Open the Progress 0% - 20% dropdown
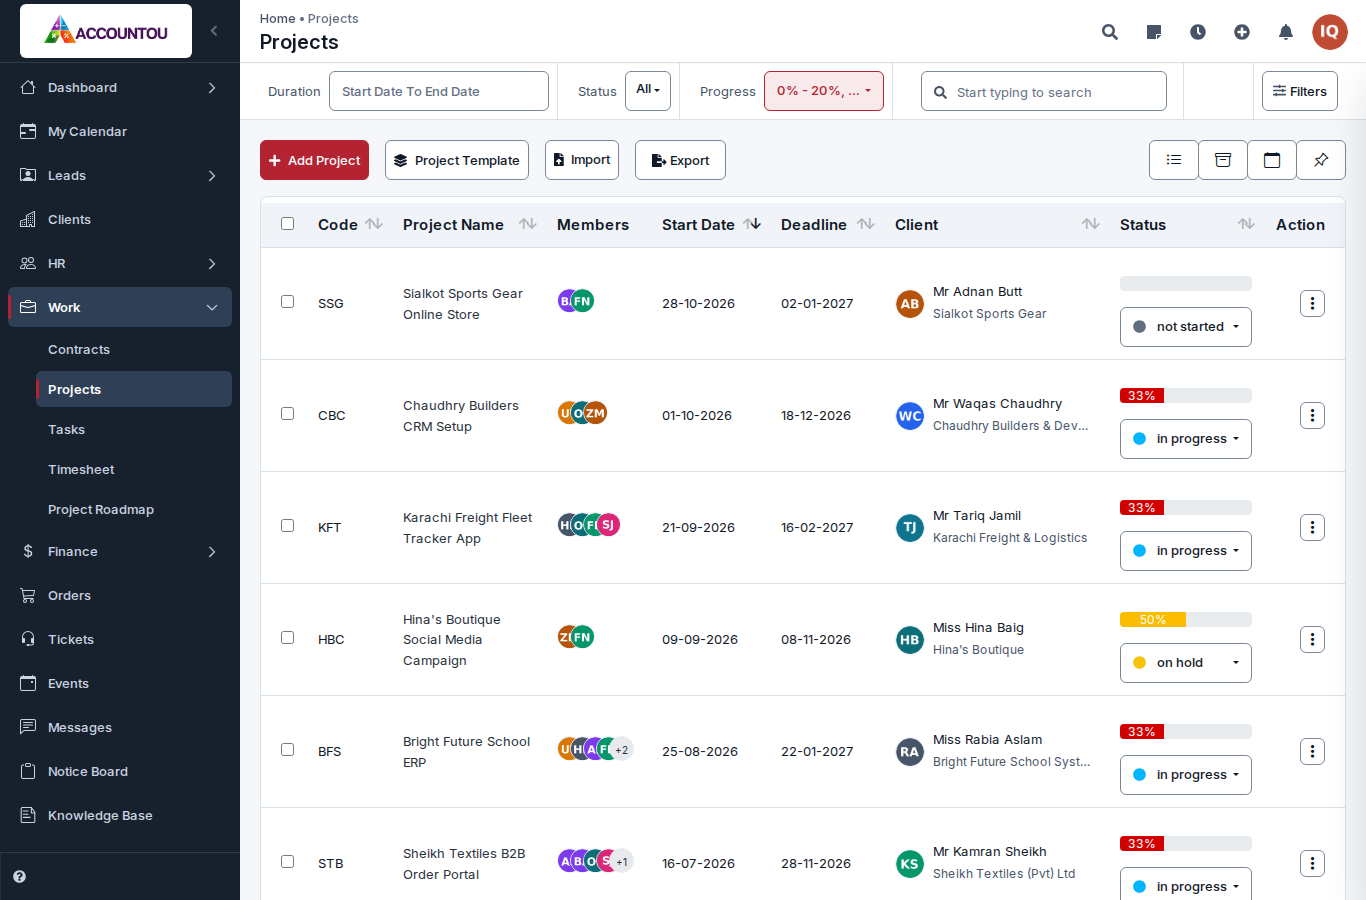The height and width of the screenshot is (900, 1366). tap(824, 91)
